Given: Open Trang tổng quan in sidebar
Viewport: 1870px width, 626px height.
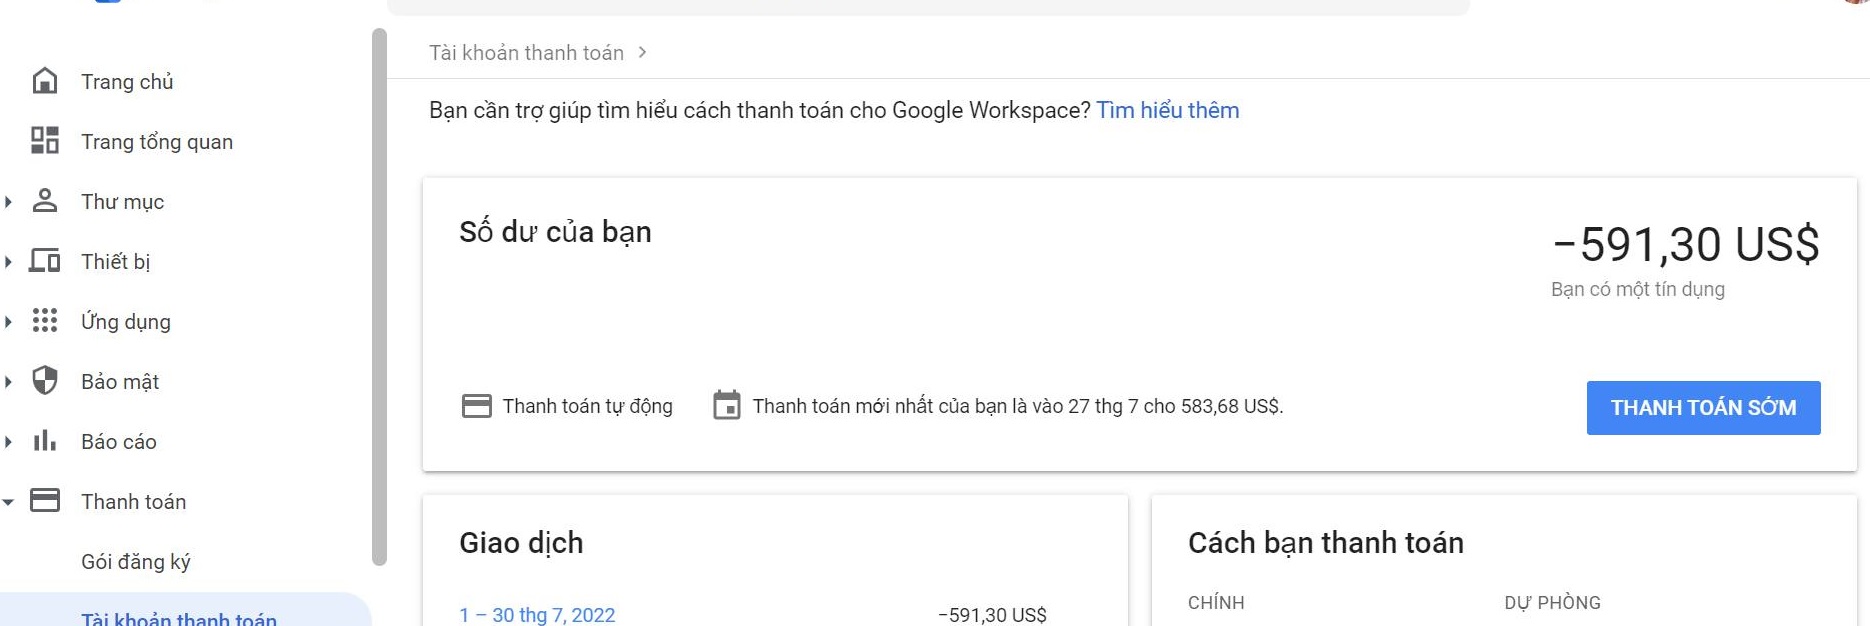Looking at the screenshot, I should 157,142.
